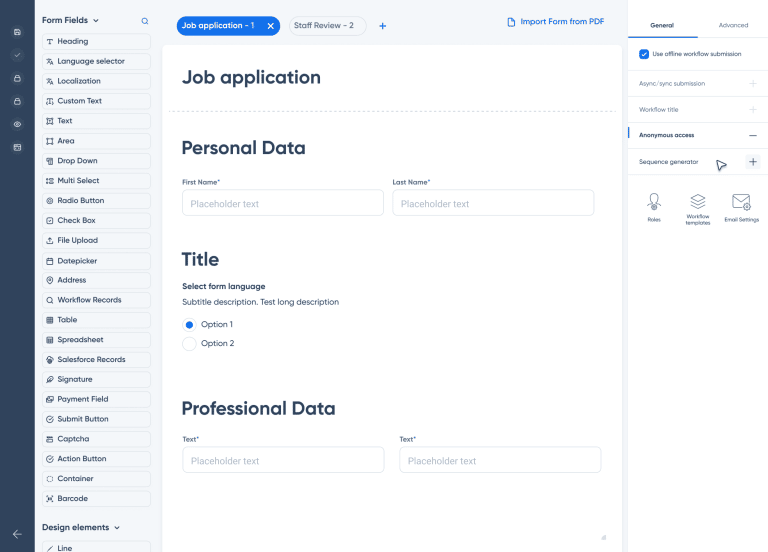
Task: Click the First Name input field
Action: pyautogui.click(x=282, y=203)
